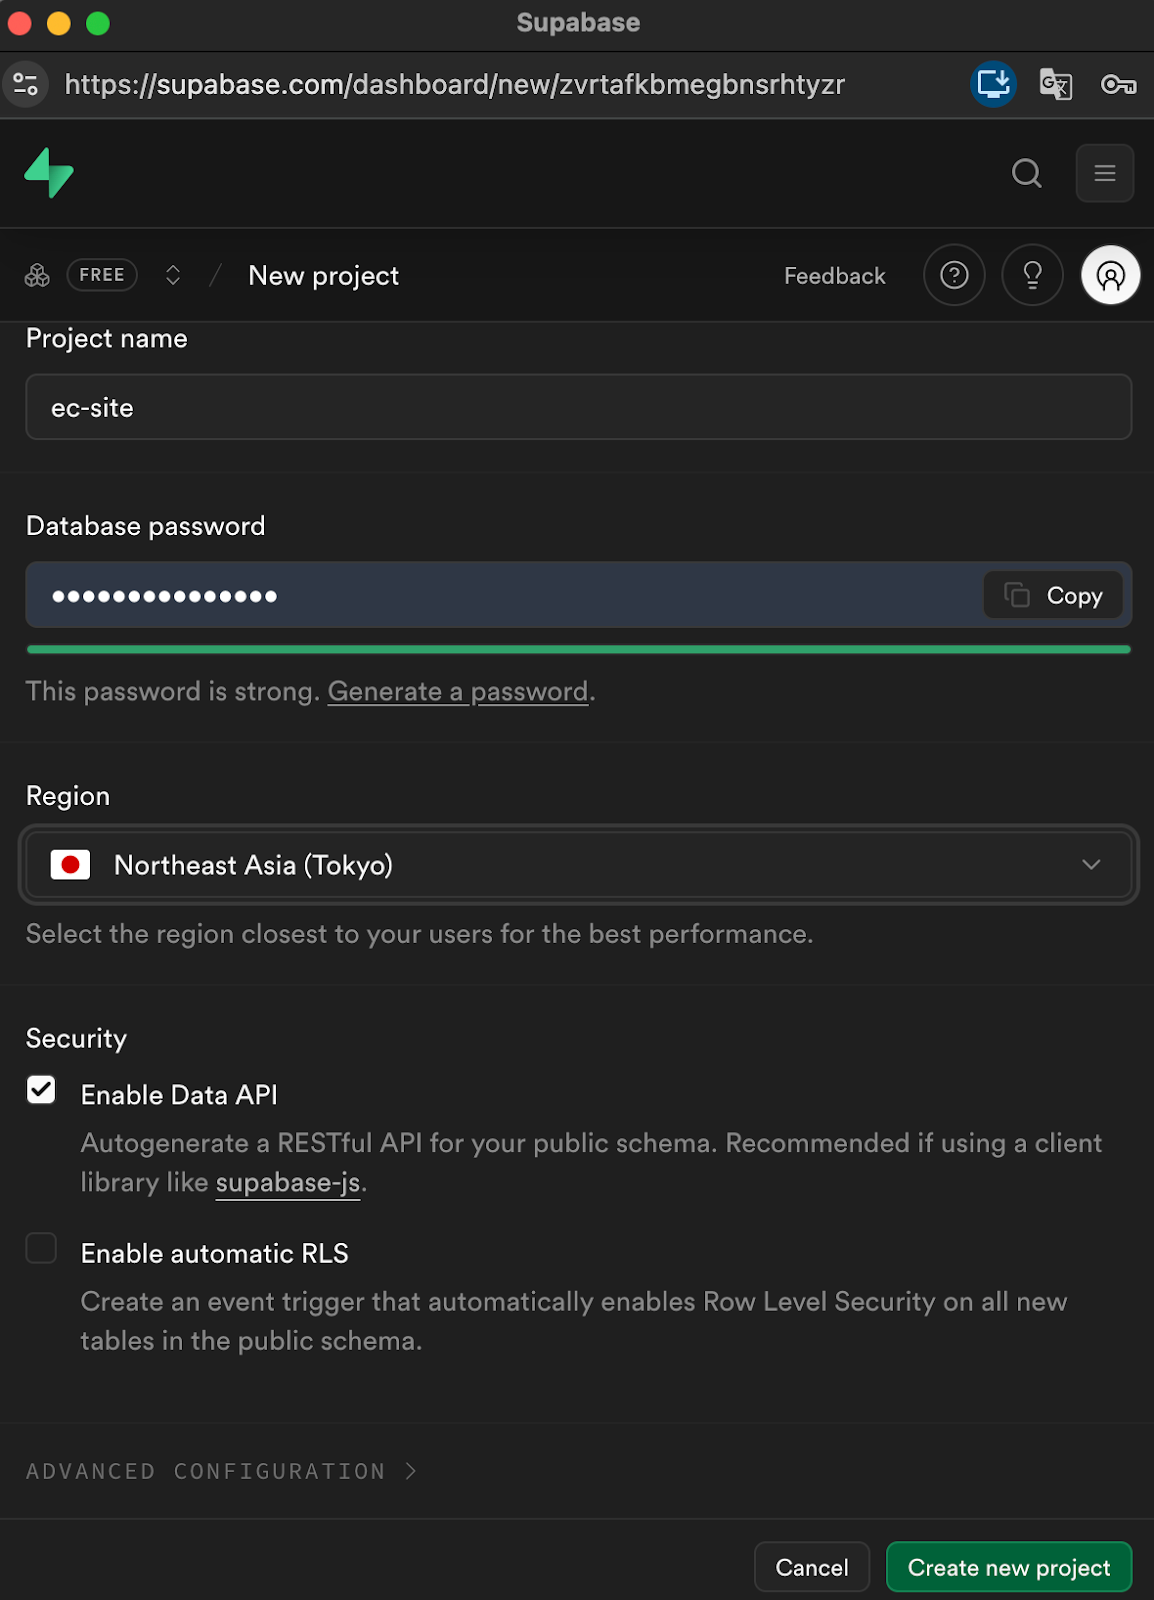Click the Generate a password link
This screenshot has width=1154, height=1600.
pyautogui.click(x=458, y=692)
